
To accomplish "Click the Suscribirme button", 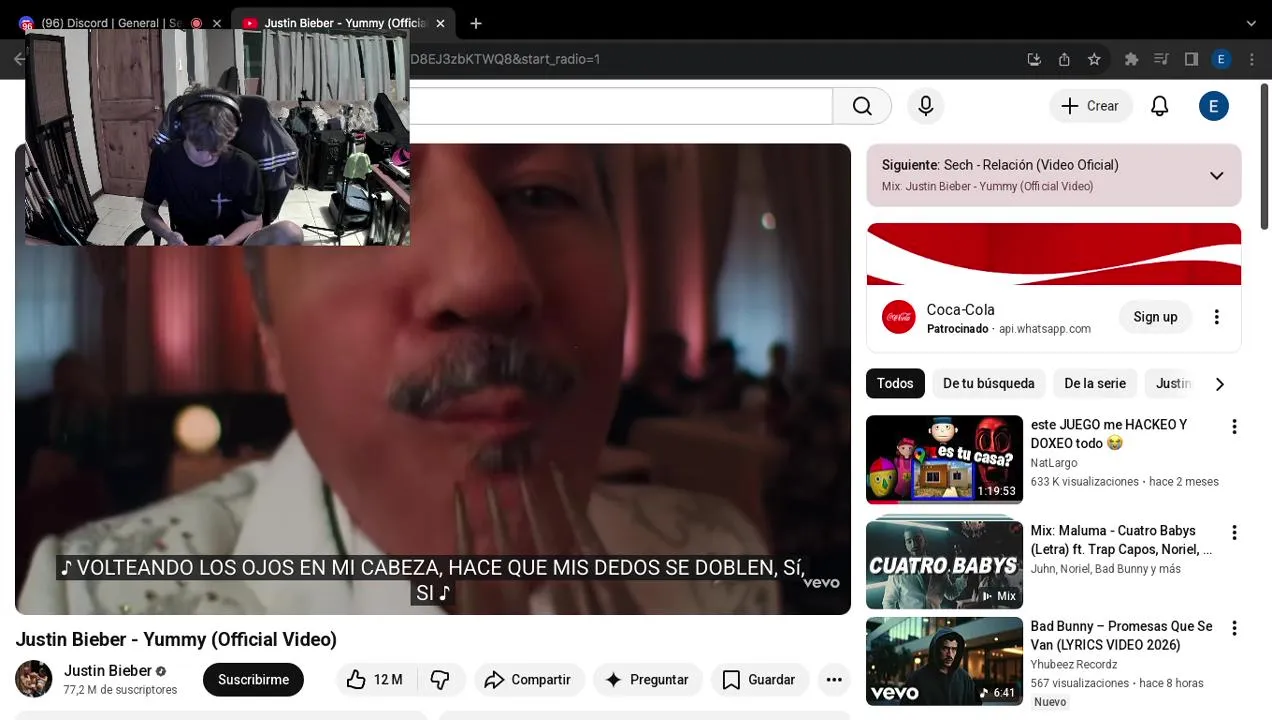I will [x=253, y=680].
